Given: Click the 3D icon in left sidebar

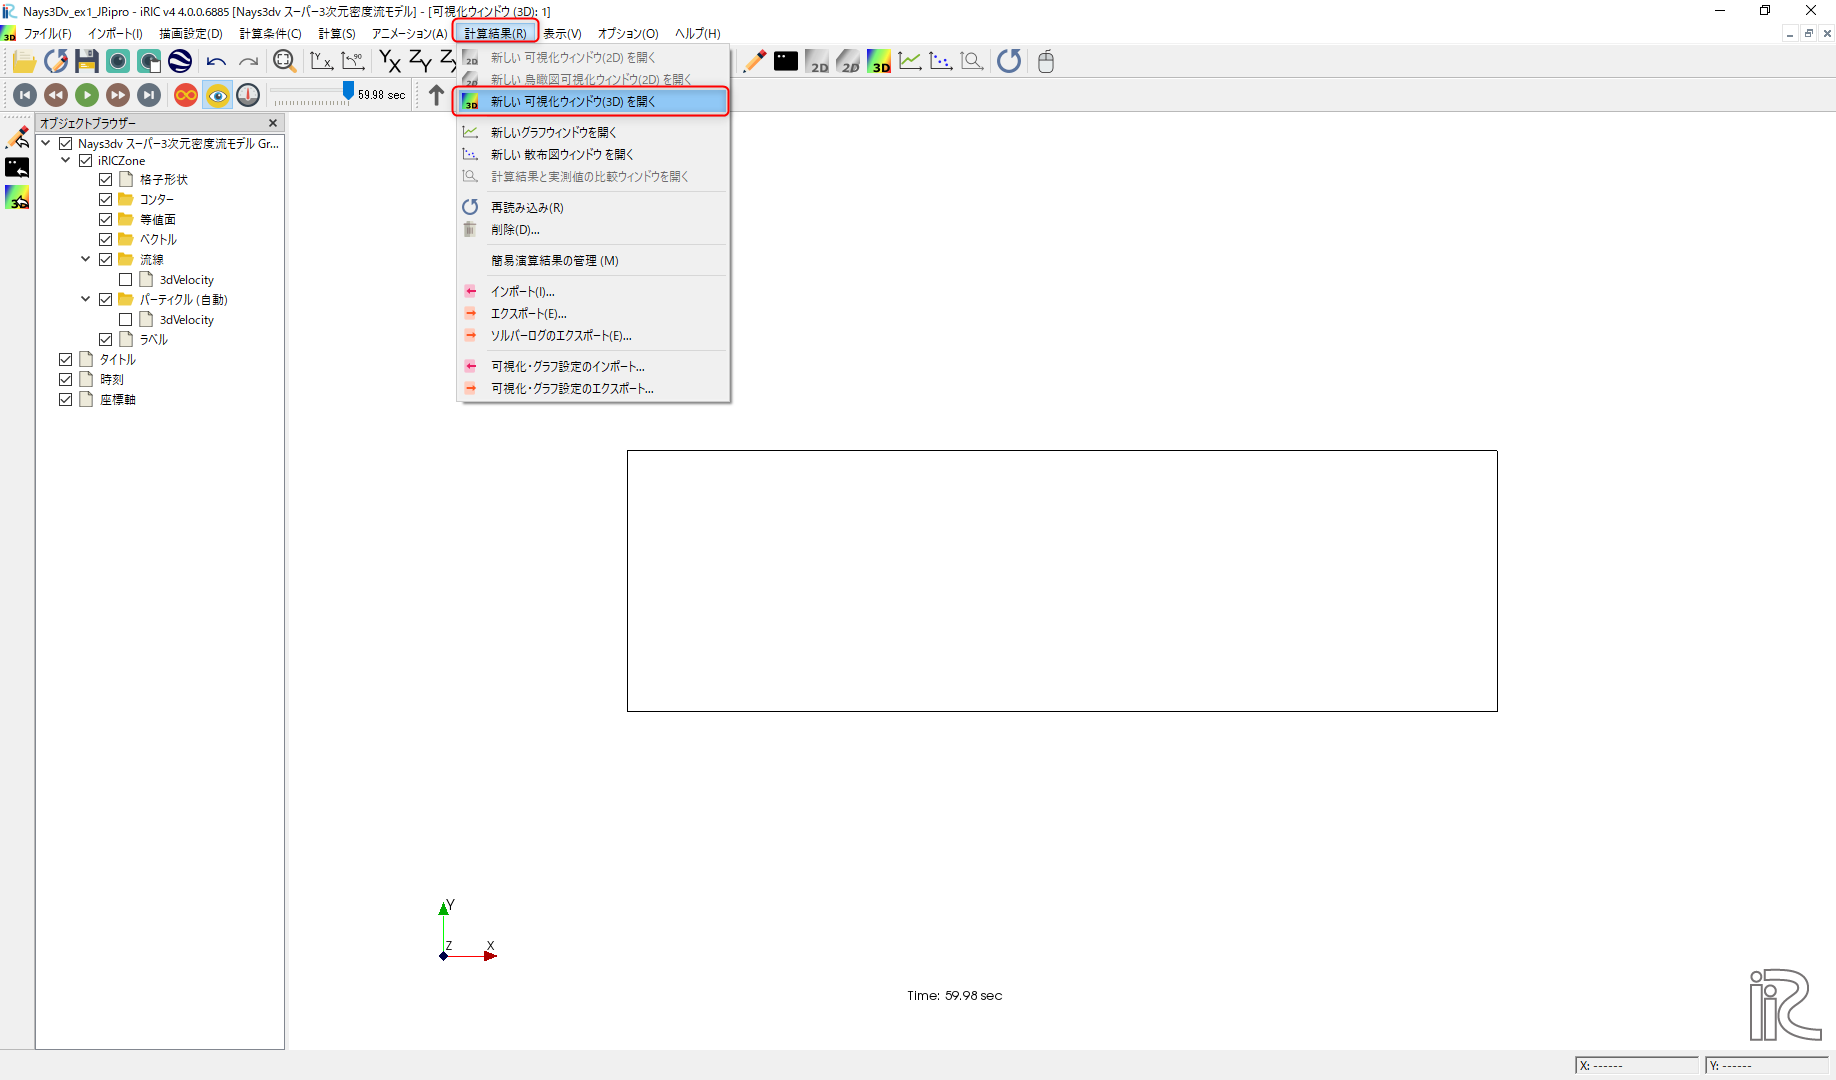Looking at the screenshot, I should pos(17,198).
